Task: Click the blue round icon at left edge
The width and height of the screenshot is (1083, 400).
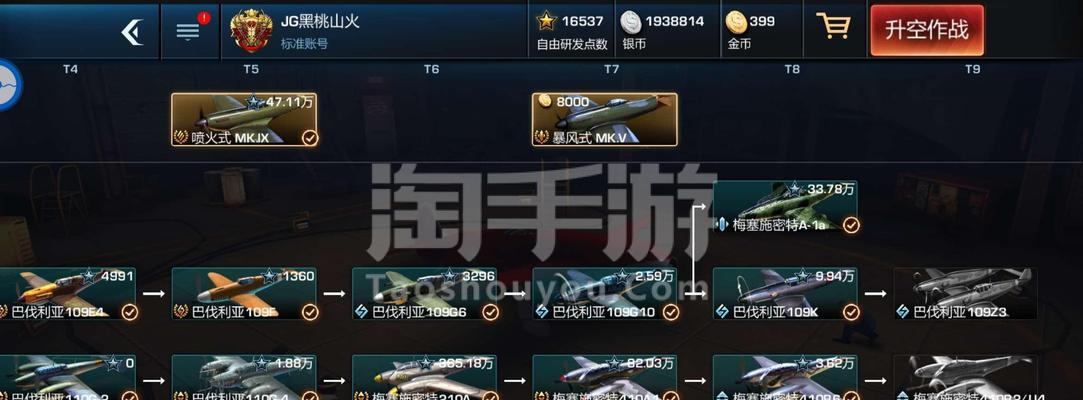Action: point(8,84)
